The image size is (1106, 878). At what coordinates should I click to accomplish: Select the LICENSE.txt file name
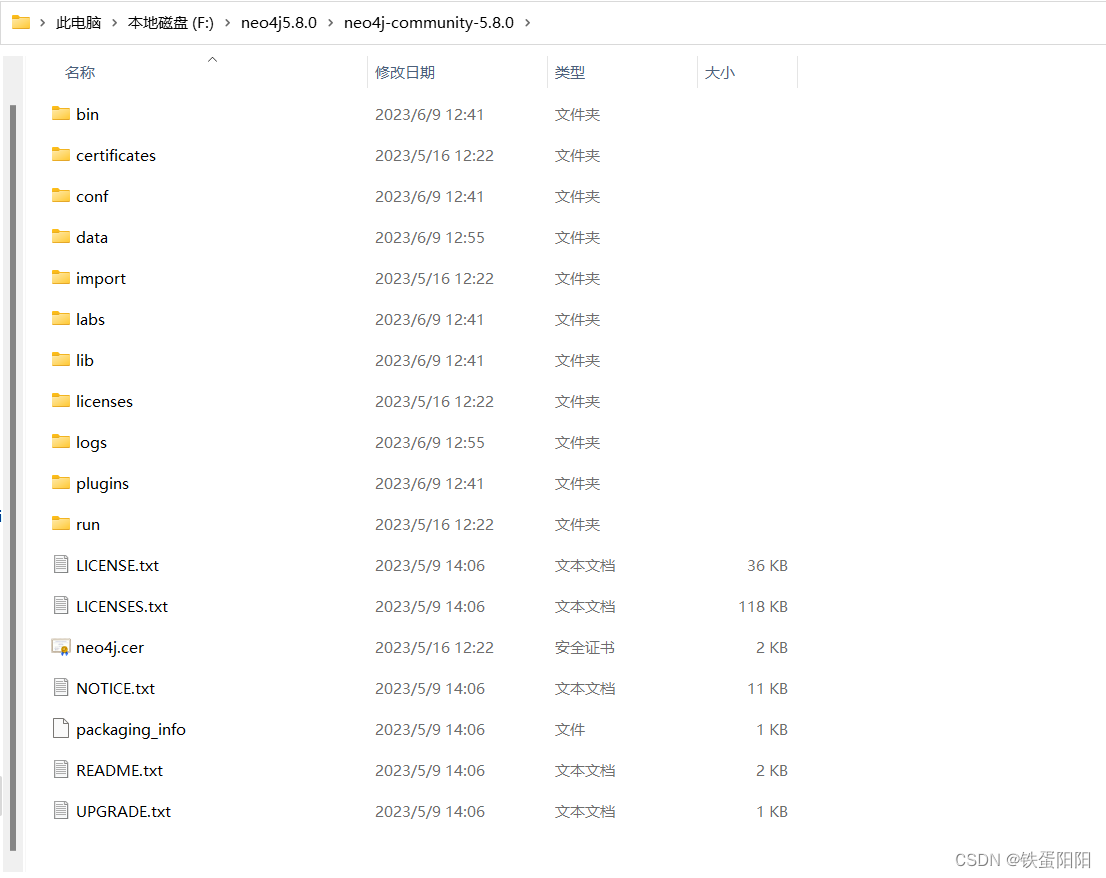point(118,566)
